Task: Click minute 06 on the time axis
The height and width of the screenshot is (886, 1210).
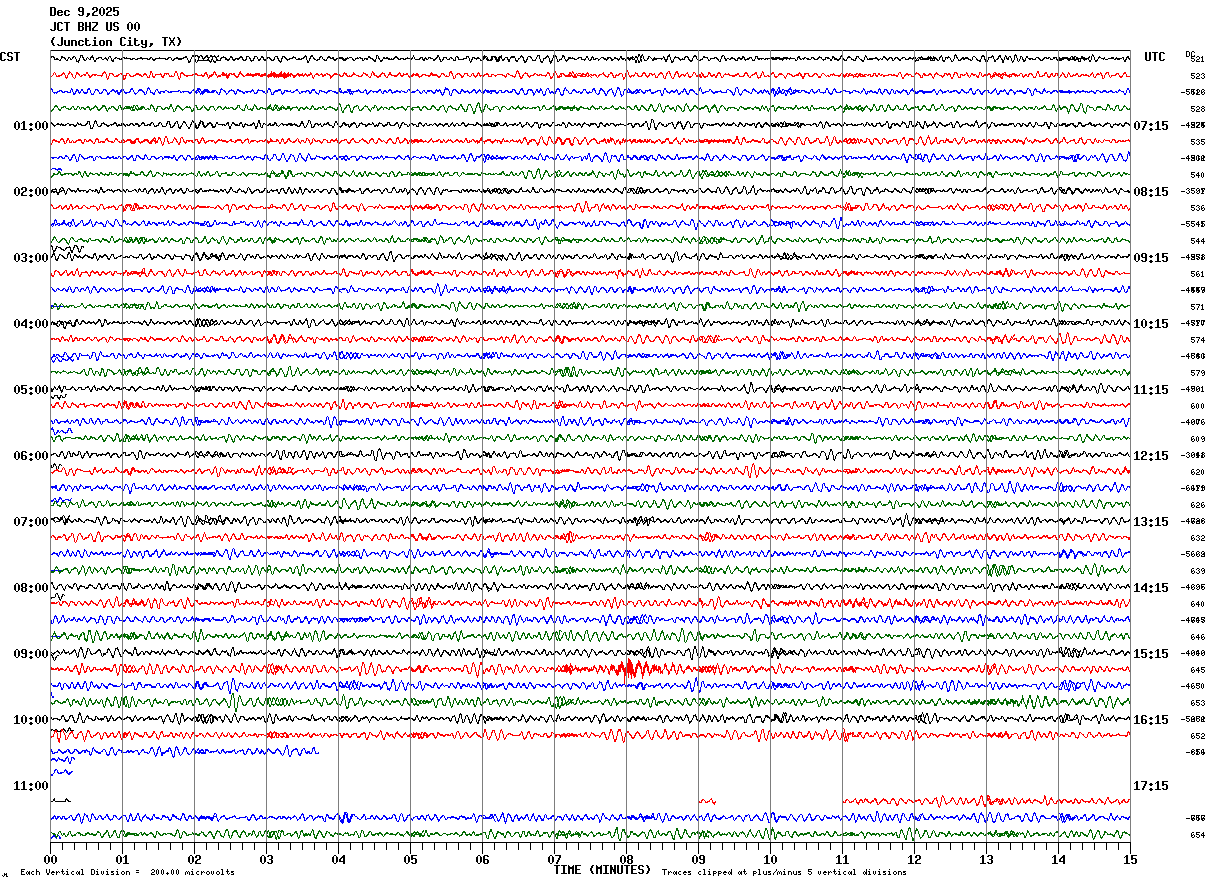Action: [x=482, y=859]
